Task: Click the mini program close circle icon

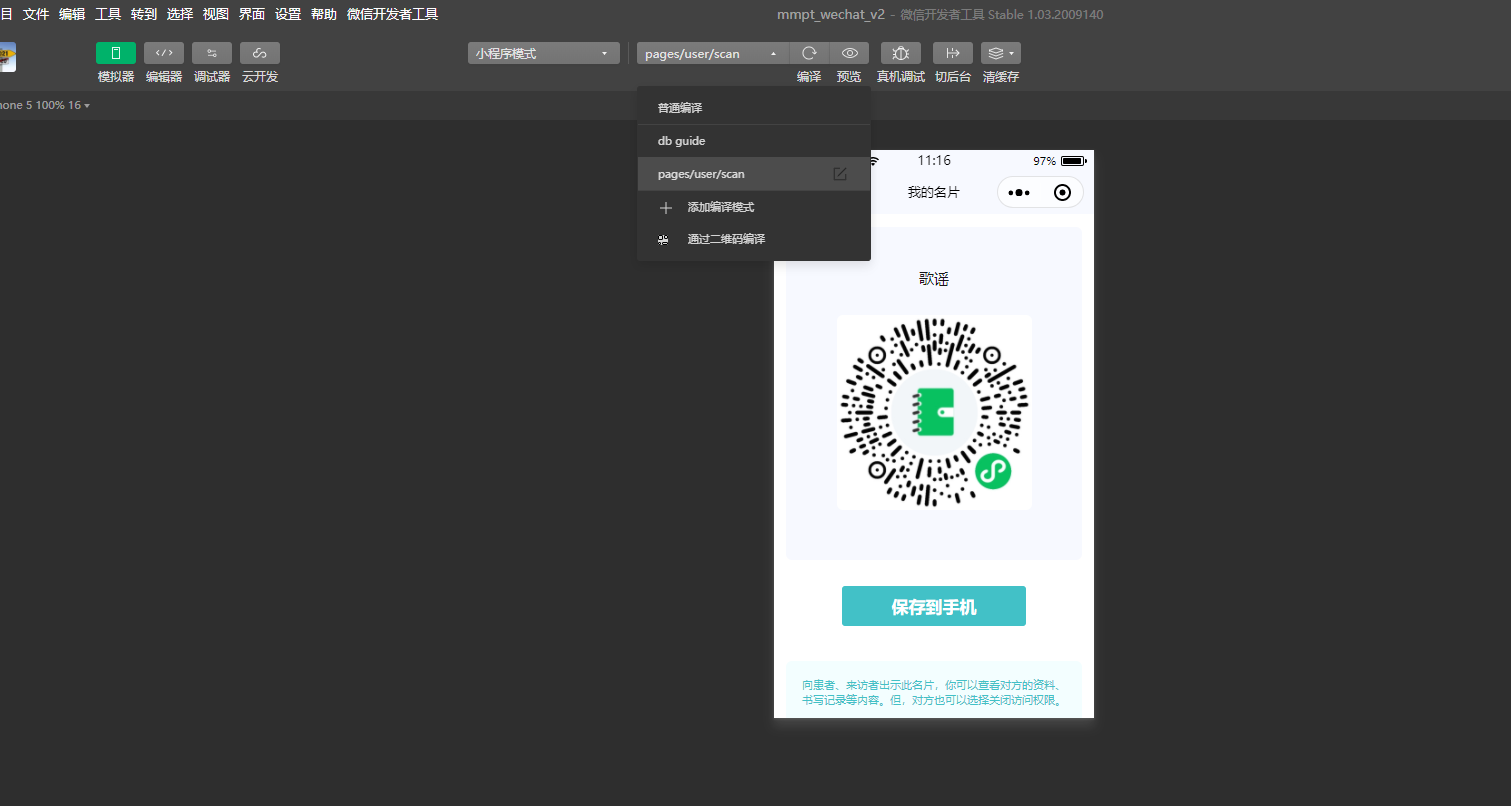Action: coord(1063,192)
